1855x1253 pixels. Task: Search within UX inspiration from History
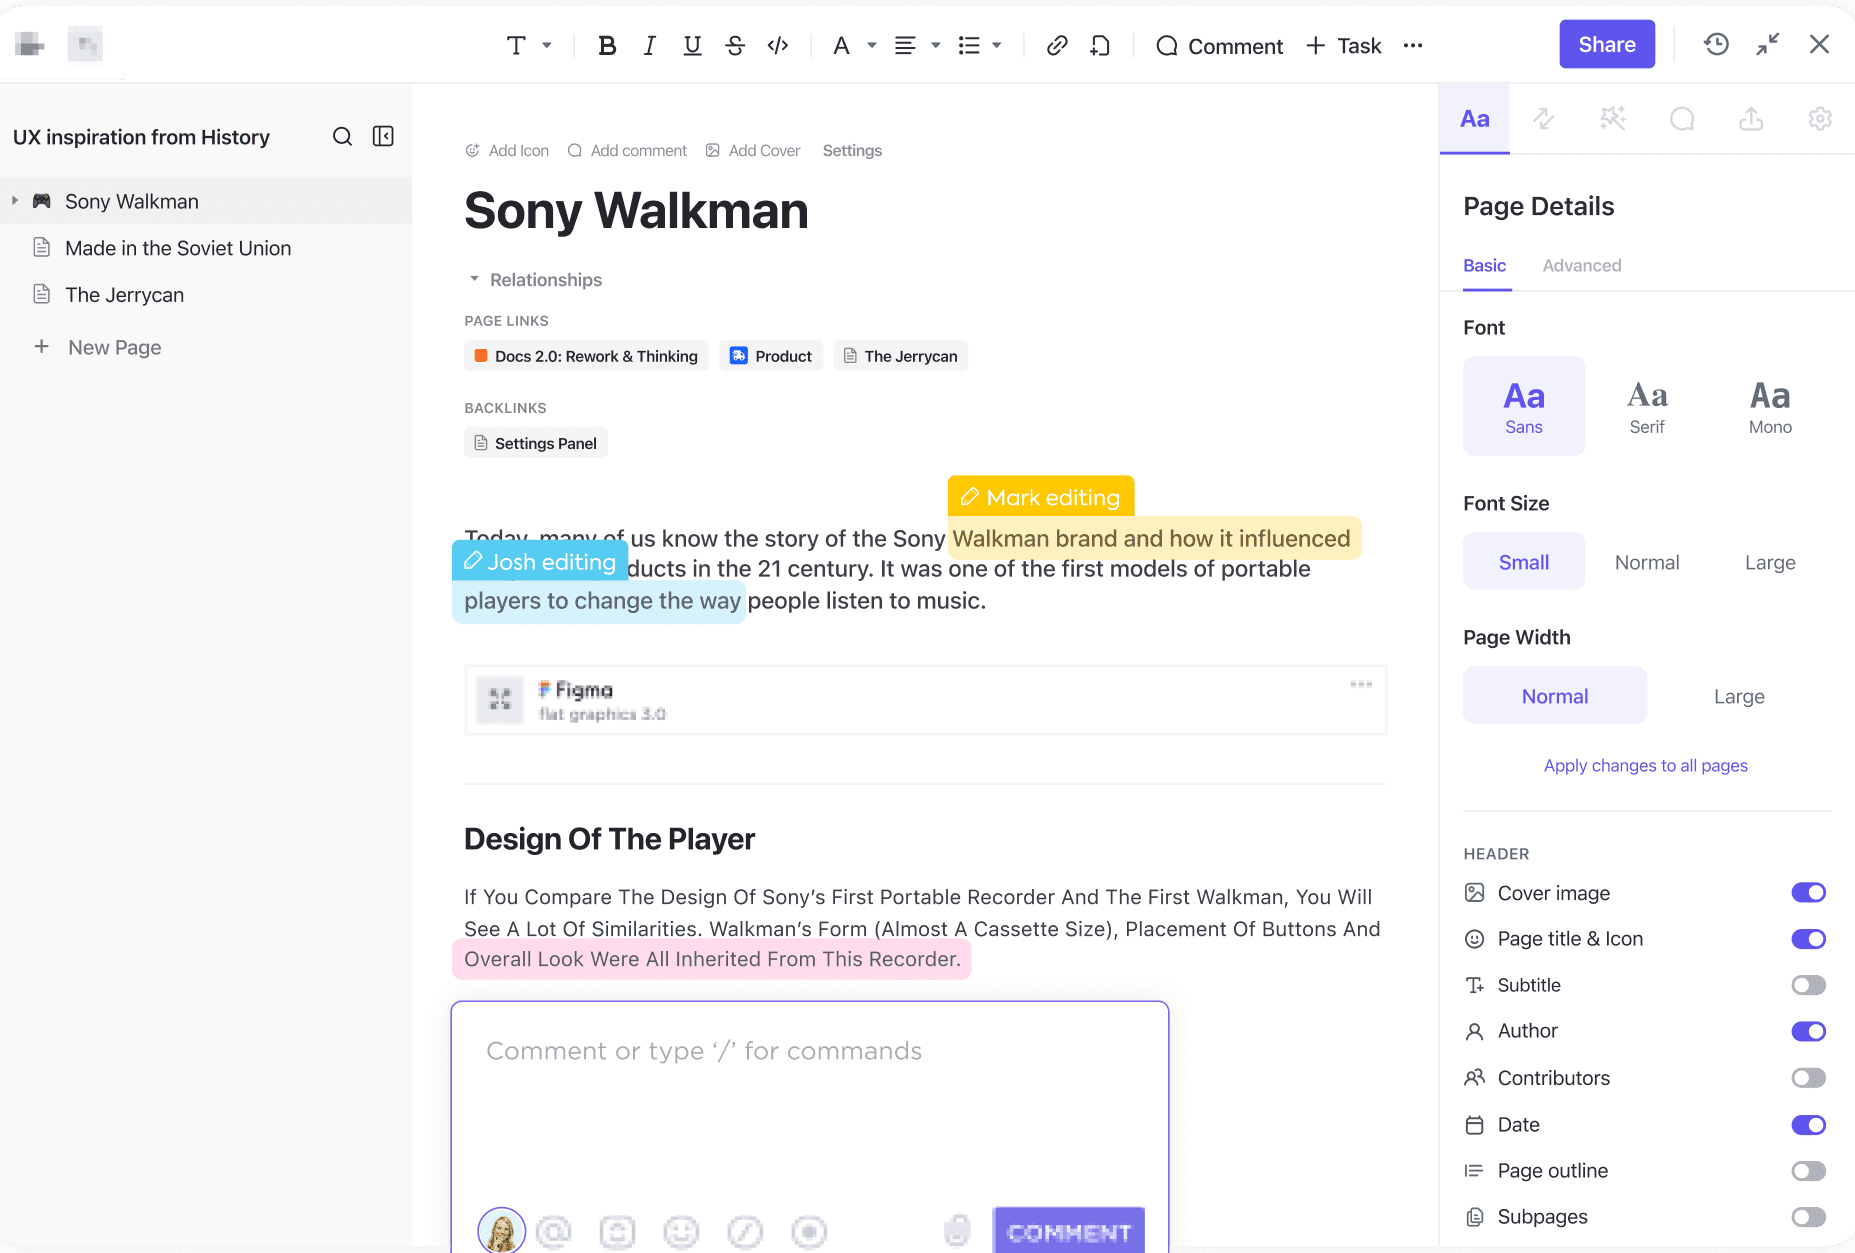click(x=342, y=137)
